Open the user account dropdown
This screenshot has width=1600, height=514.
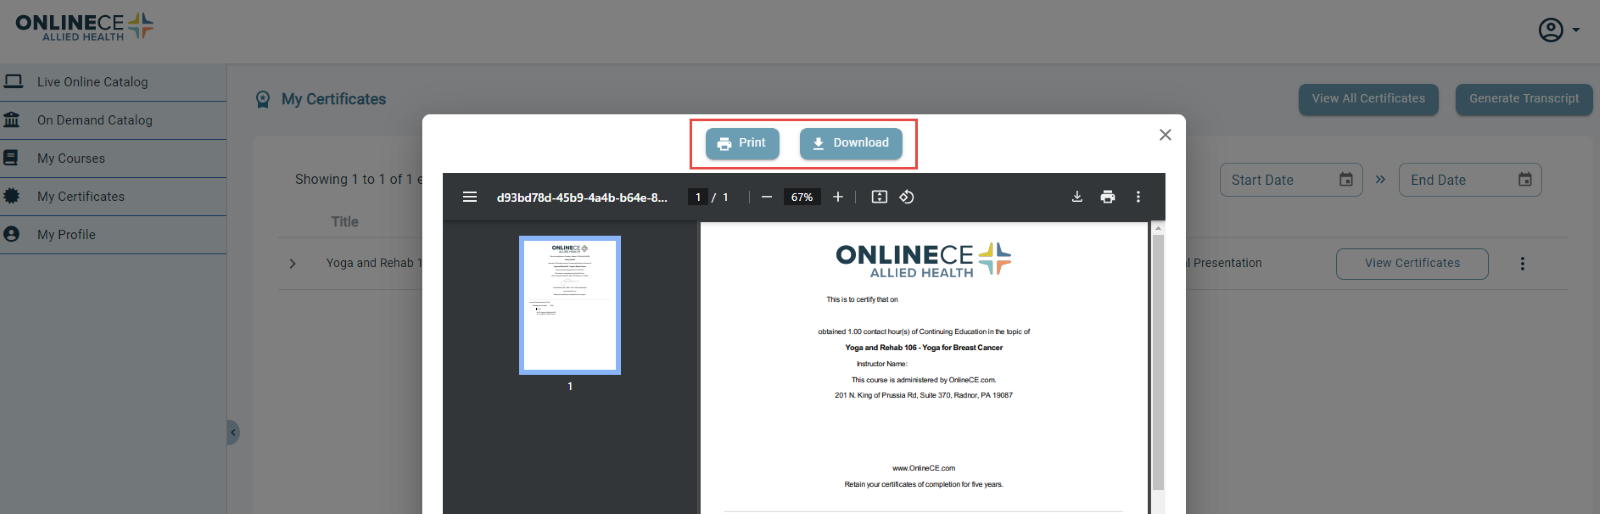[x=1558, y=30]
